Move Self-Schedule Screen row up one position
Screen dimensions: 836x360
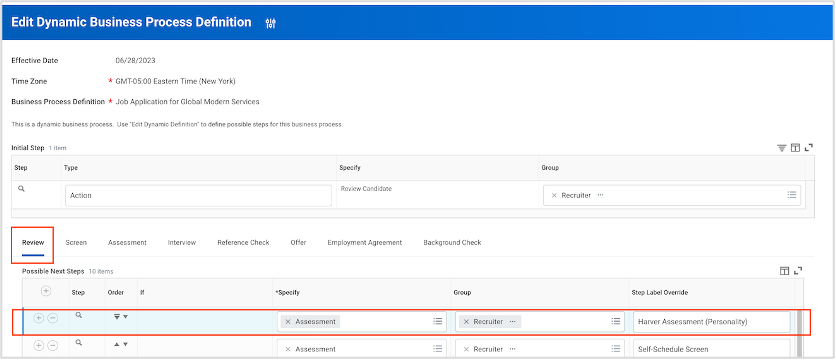coord(117,345)
